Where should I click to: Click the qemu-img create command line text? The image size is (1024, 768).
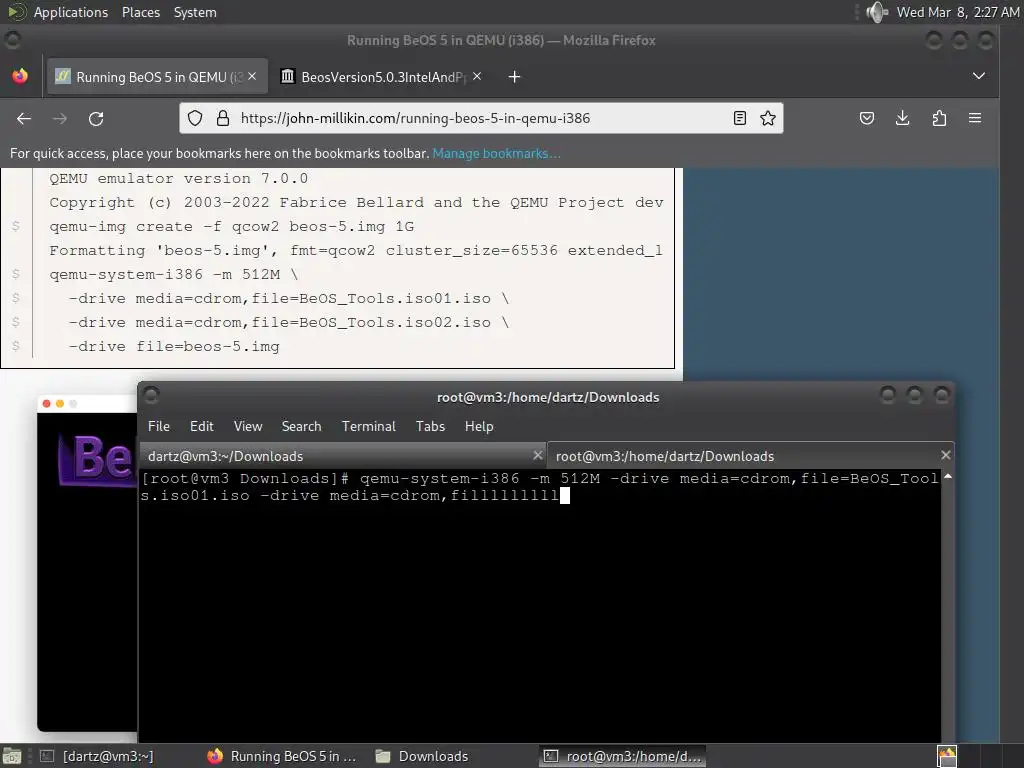pos(232,227)
